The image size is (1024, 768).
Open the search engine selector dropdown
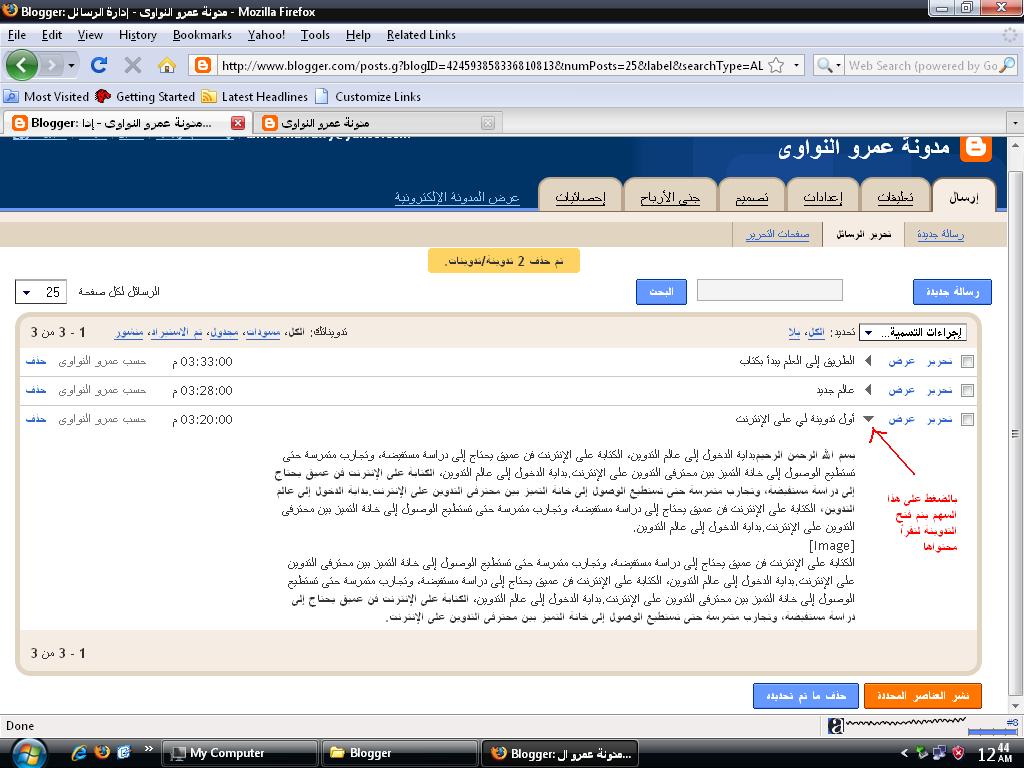(x=827, y=65)
